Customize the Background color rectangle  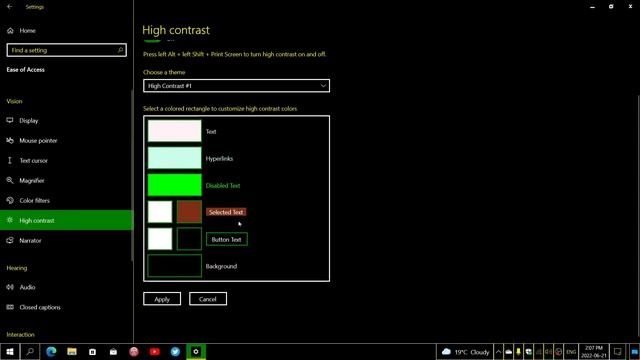[x=175, y=266]
